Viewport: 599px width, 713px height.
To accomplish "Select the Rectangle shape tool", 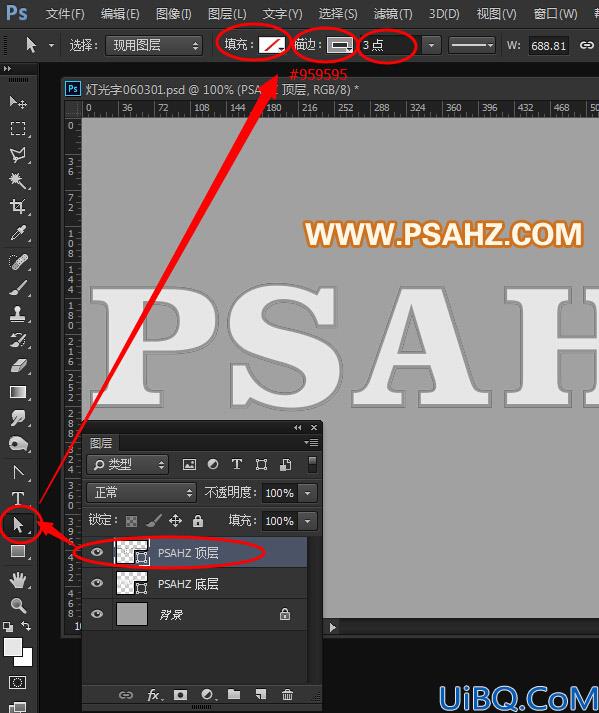I will 18,551.
